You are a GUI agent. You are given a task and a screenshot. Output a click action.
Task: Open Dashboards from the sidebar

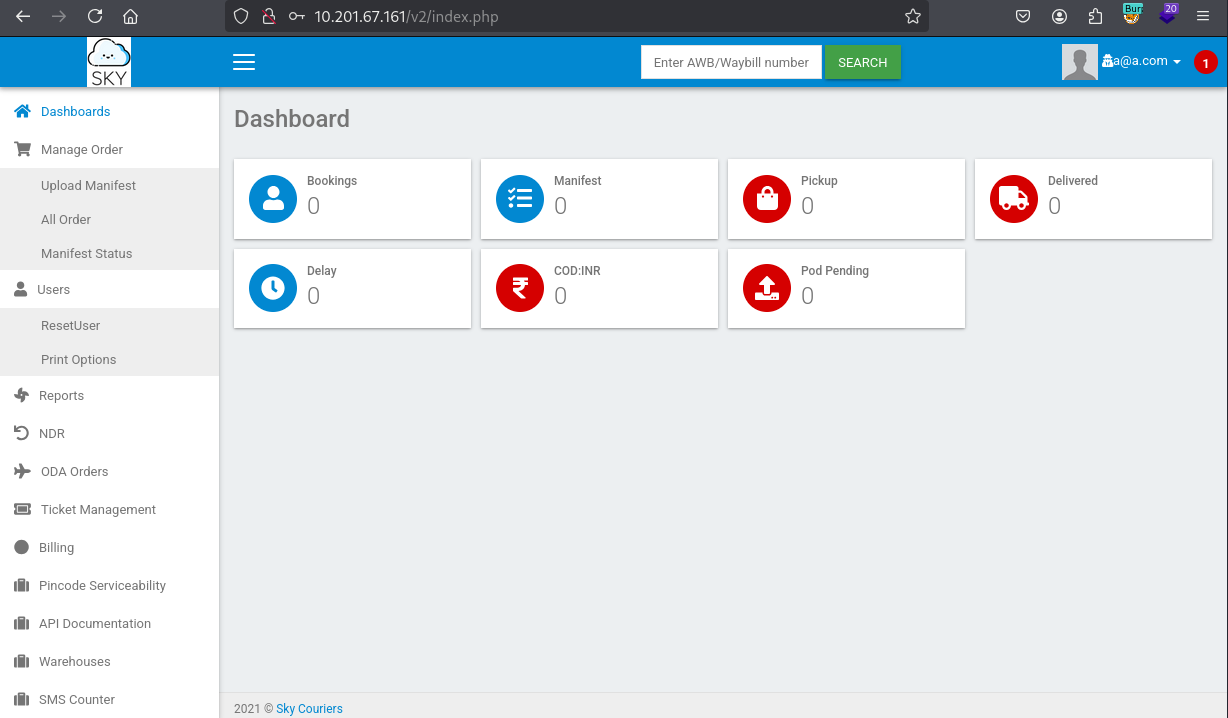click(109, 111)
